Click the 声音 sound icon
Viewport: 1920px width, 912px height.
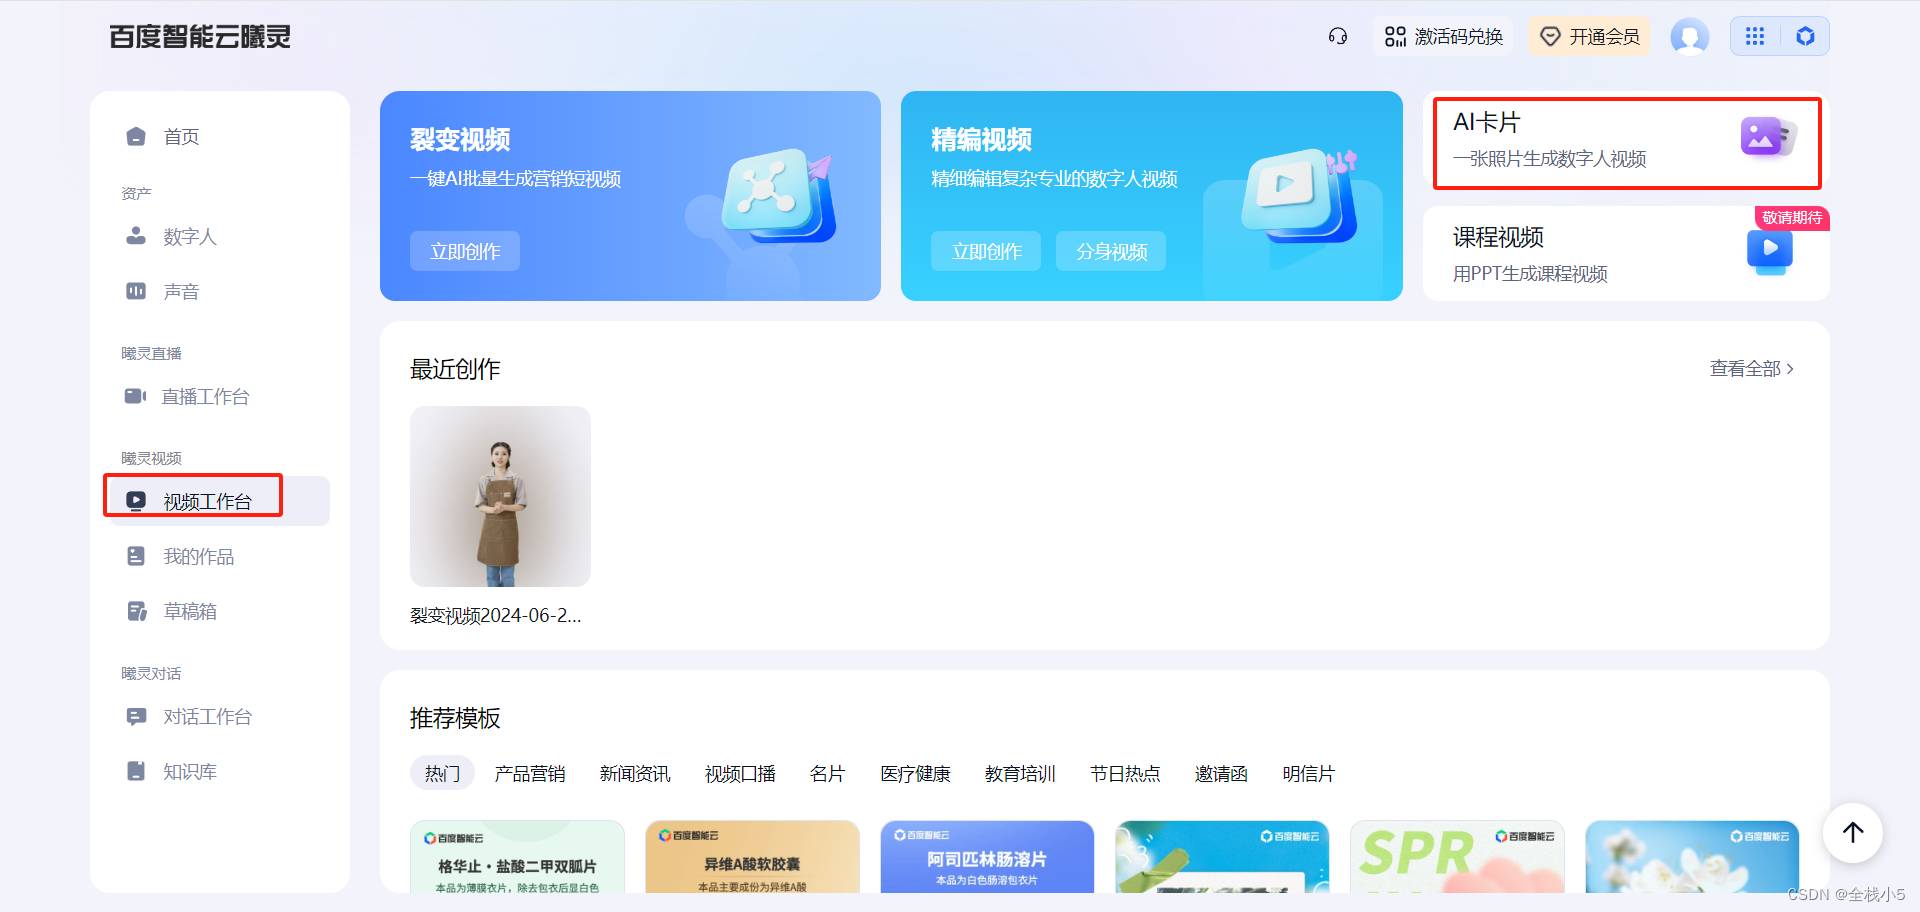[x=136, y=291]
